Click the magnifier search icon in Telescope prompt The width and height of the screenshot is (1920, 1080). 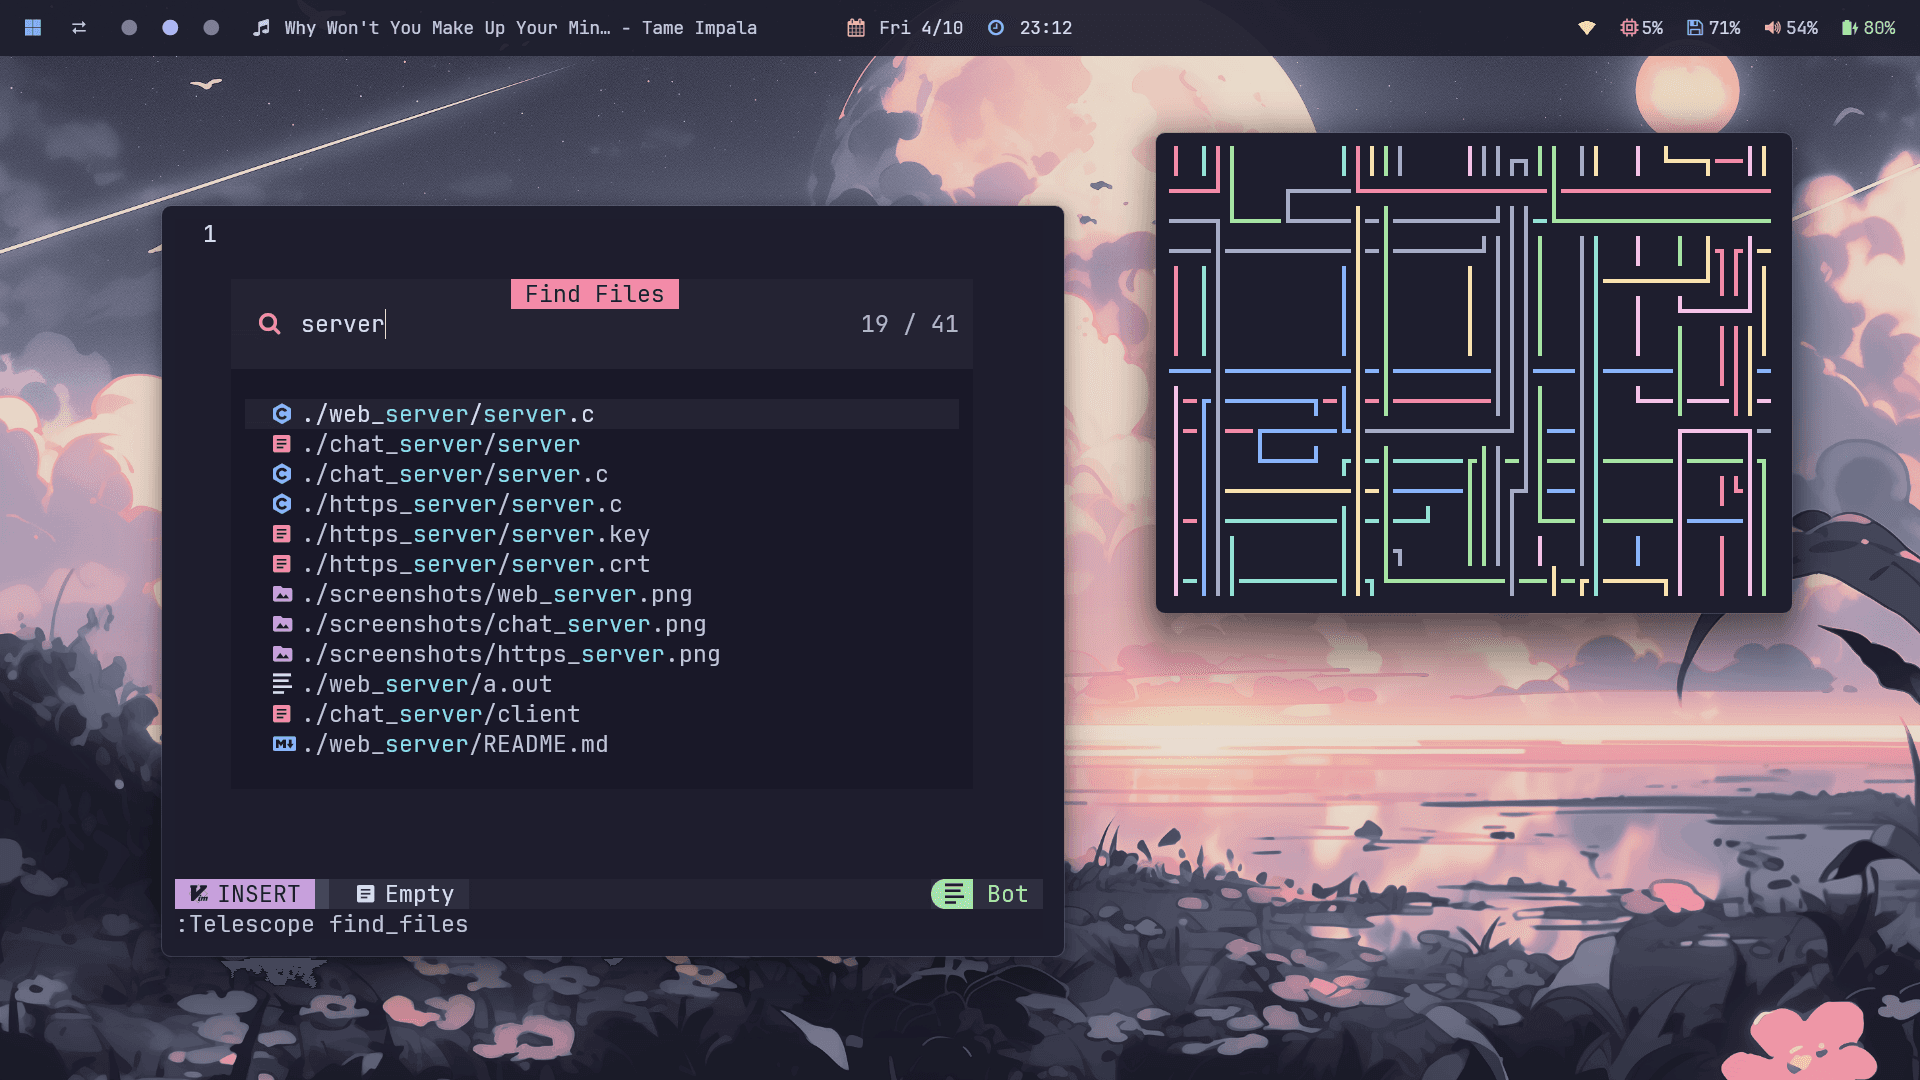click(x=269, y=324)
